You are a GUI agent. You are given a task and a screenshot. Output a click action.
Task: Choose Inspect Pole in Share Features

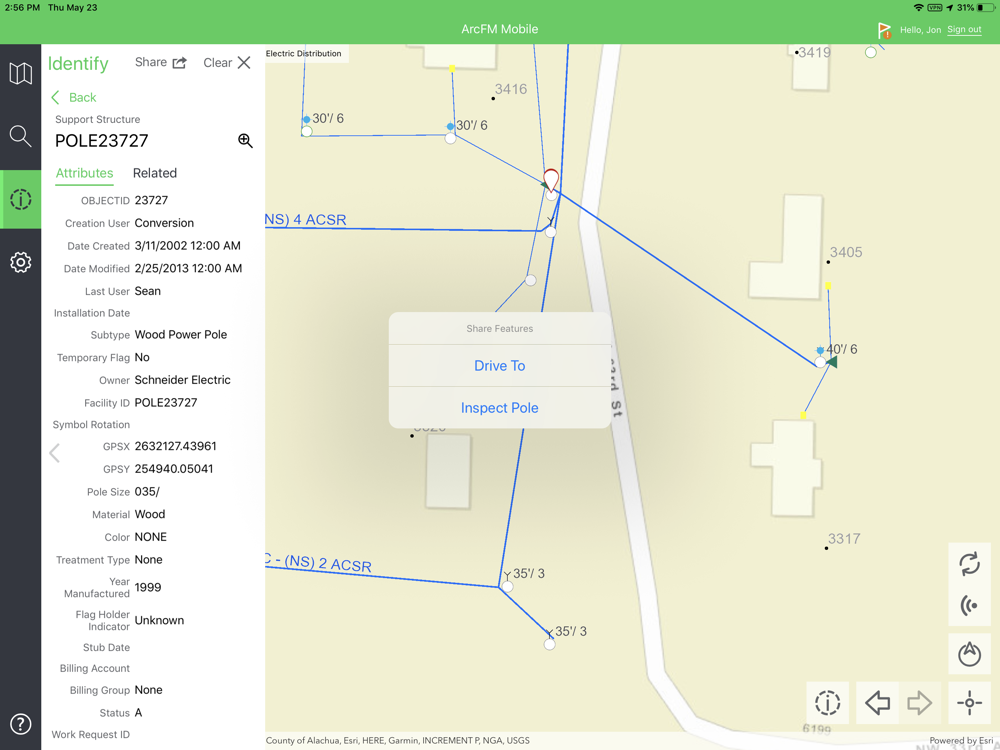(x=499, y=408)
